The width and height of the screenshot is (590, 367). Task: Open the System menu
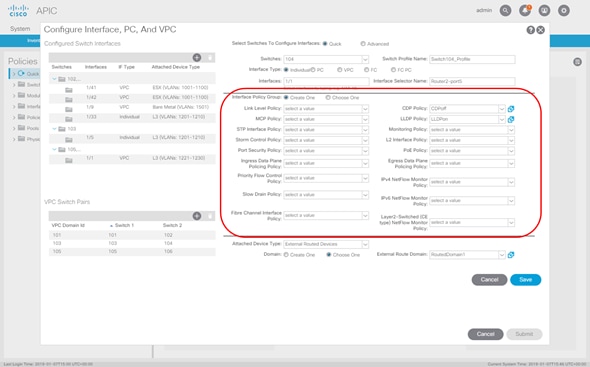pyautogui.click(x=20, y=29)
